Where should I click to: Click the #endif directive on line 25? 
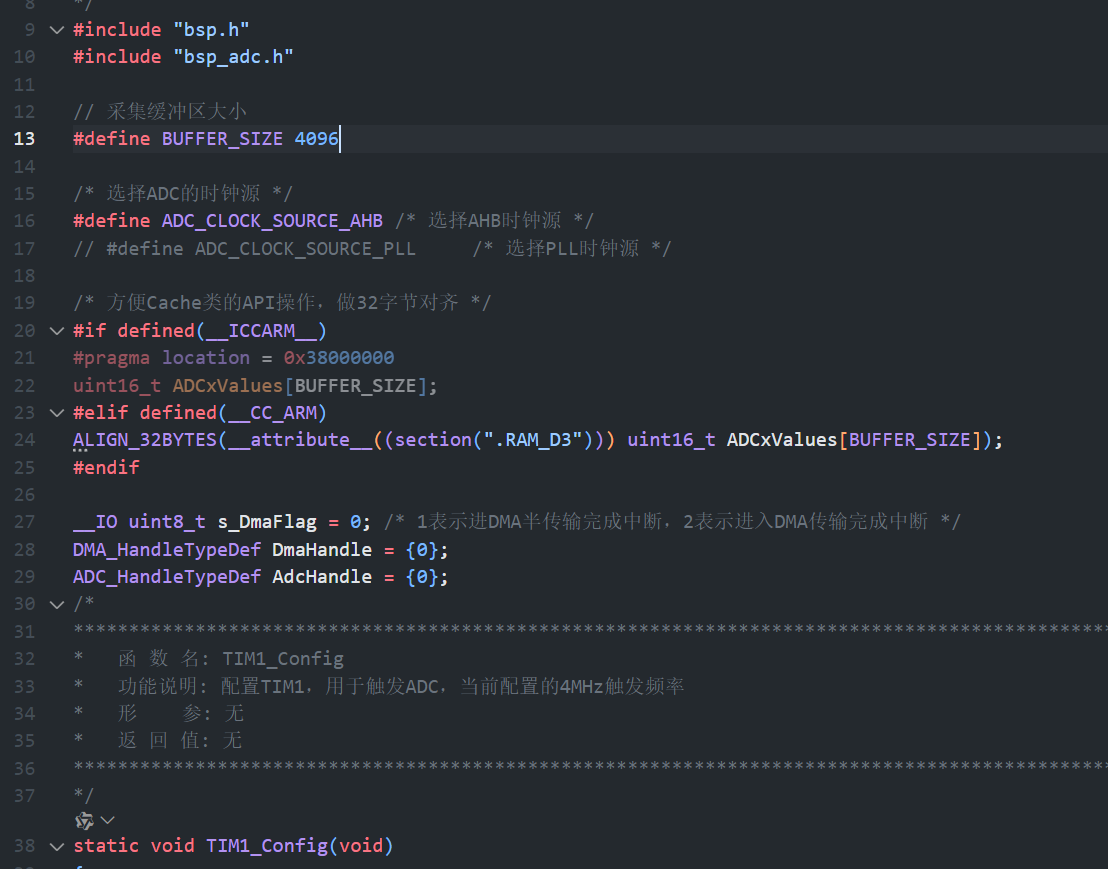106,468
